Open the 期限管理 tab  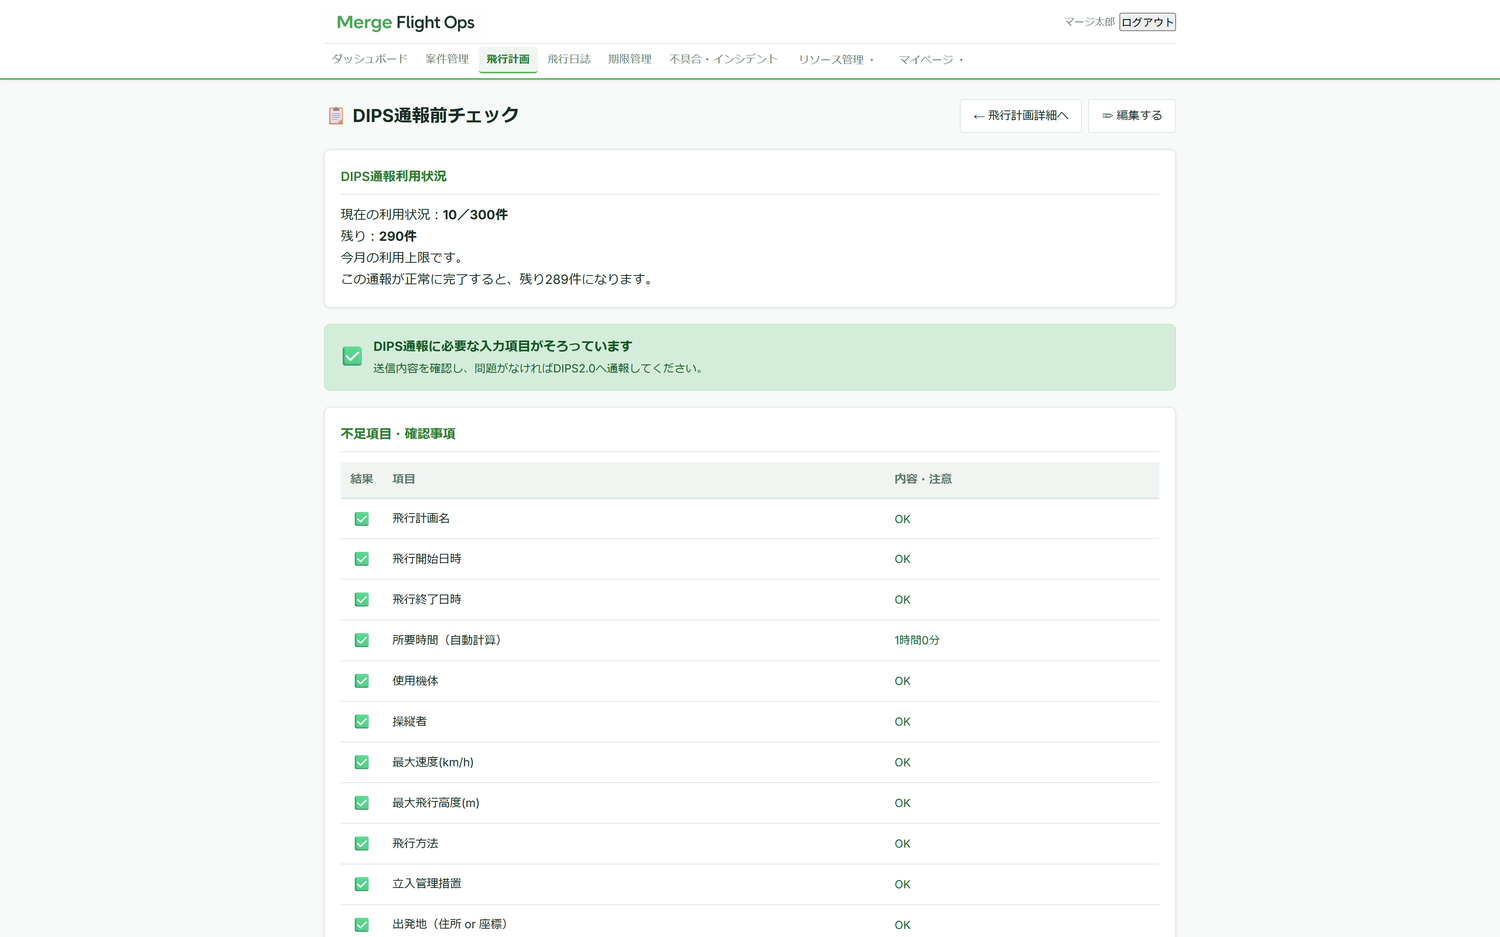click(630, 59)
